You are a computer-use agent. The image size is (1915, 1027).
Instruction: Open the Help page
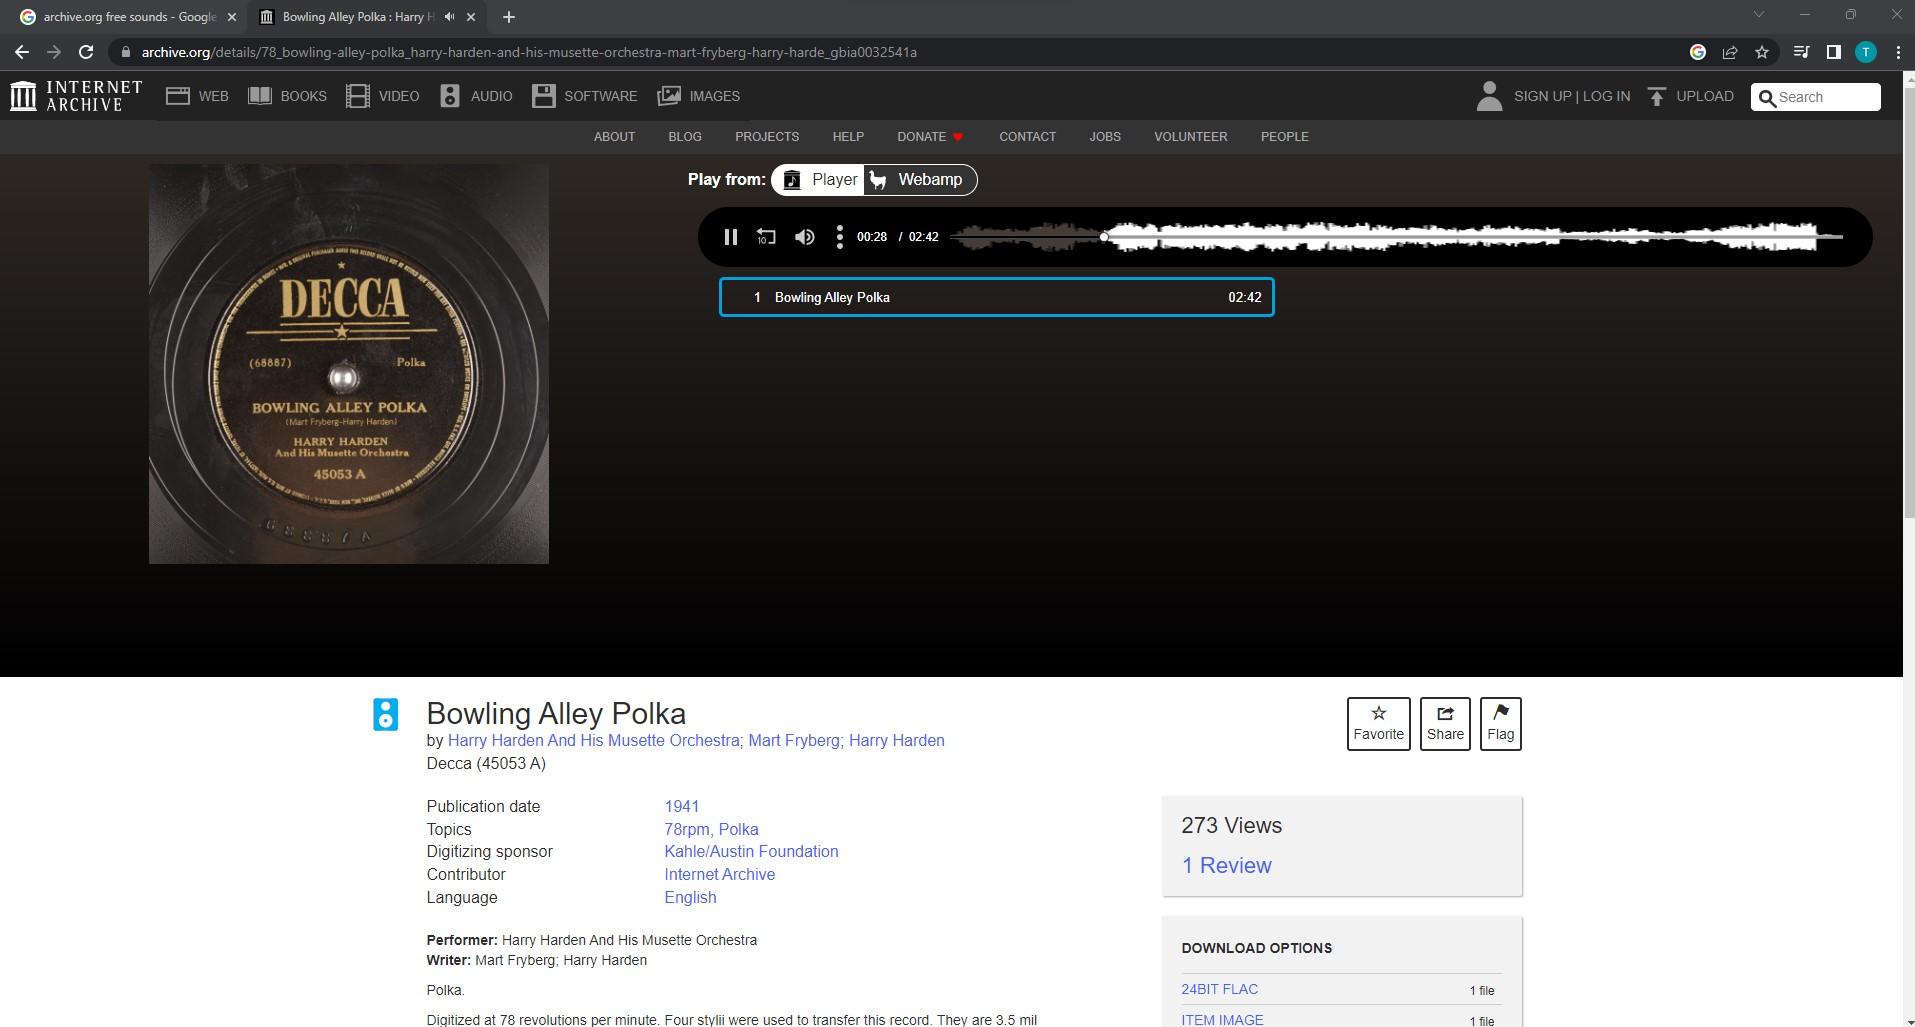(x=848, y=137)
